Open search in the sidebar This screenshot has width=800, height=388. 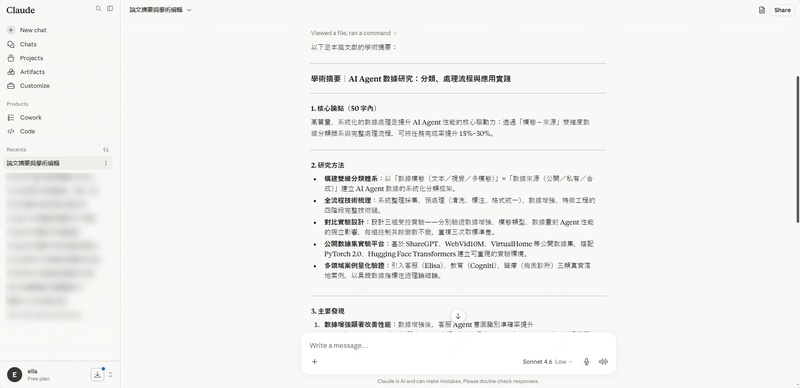point(98,9)
